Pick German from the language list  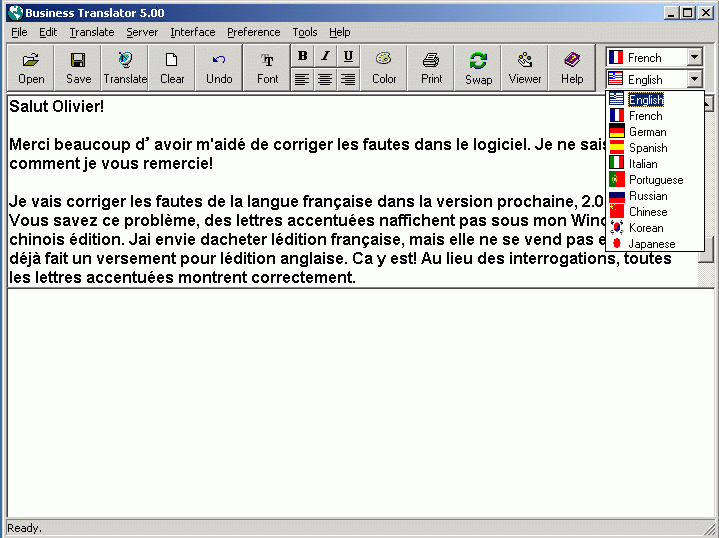(654, 131)
